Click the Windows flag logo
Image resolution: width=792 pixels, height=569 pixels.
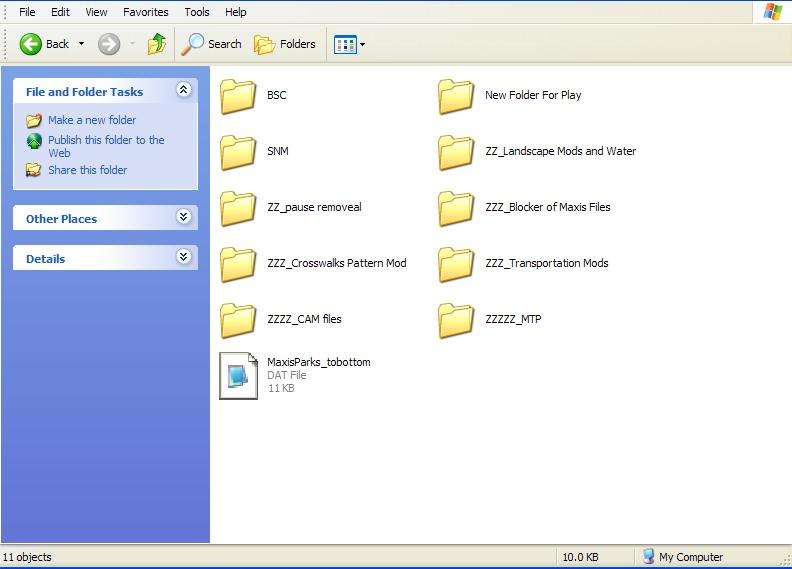click(773, 12)
